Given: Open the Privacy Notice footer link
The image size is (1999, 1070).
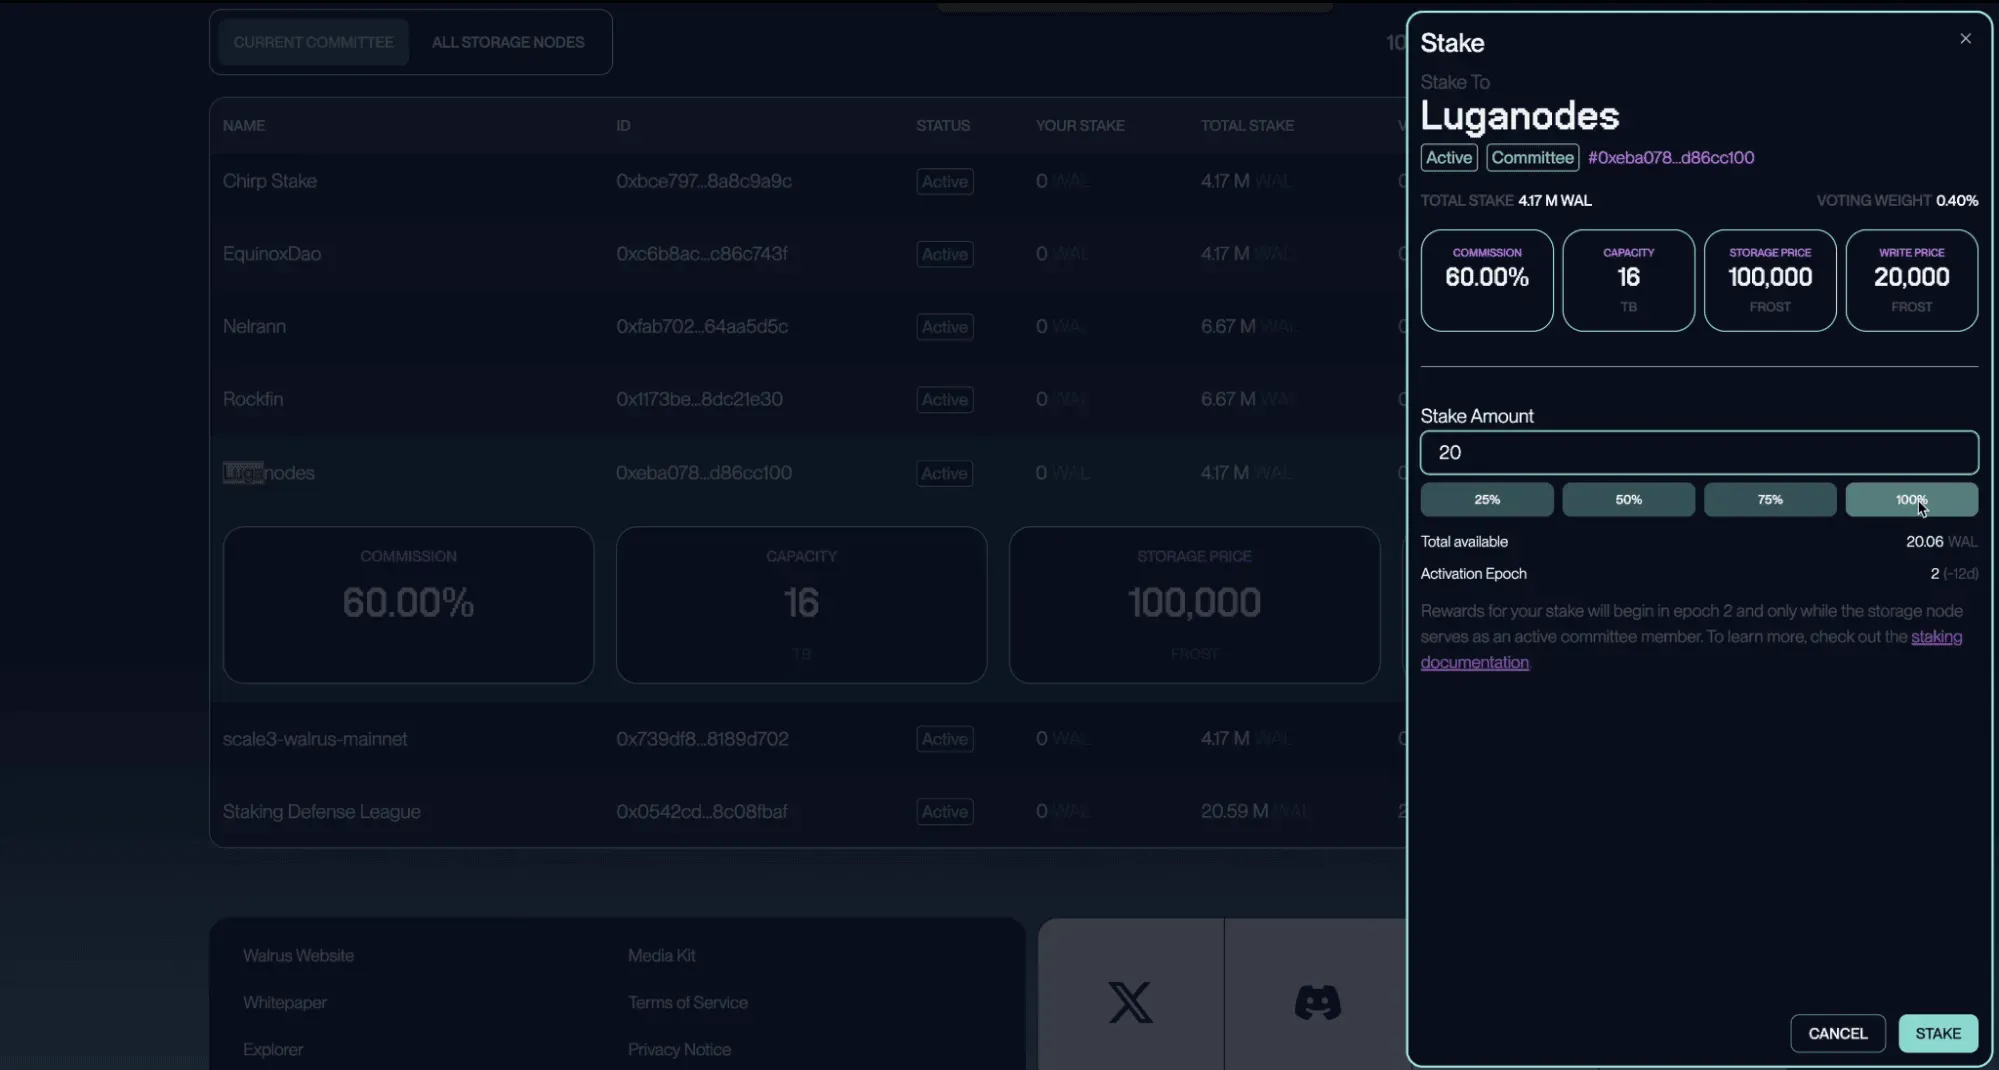Looking at the screenshot, I should click(x=679, y=1050).
